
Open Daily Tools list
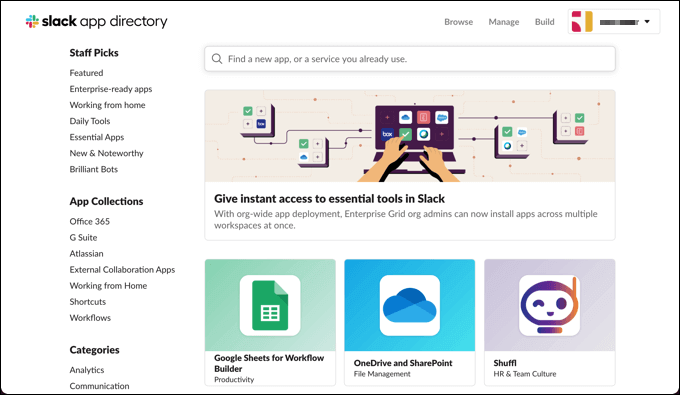90,121
